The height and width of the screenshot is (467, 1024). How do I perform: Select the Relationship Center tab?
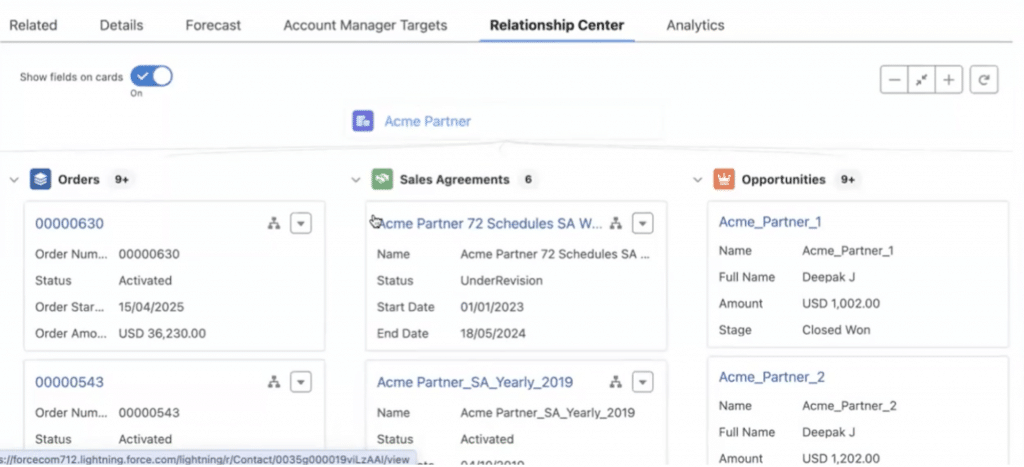(x=557, y=25)
